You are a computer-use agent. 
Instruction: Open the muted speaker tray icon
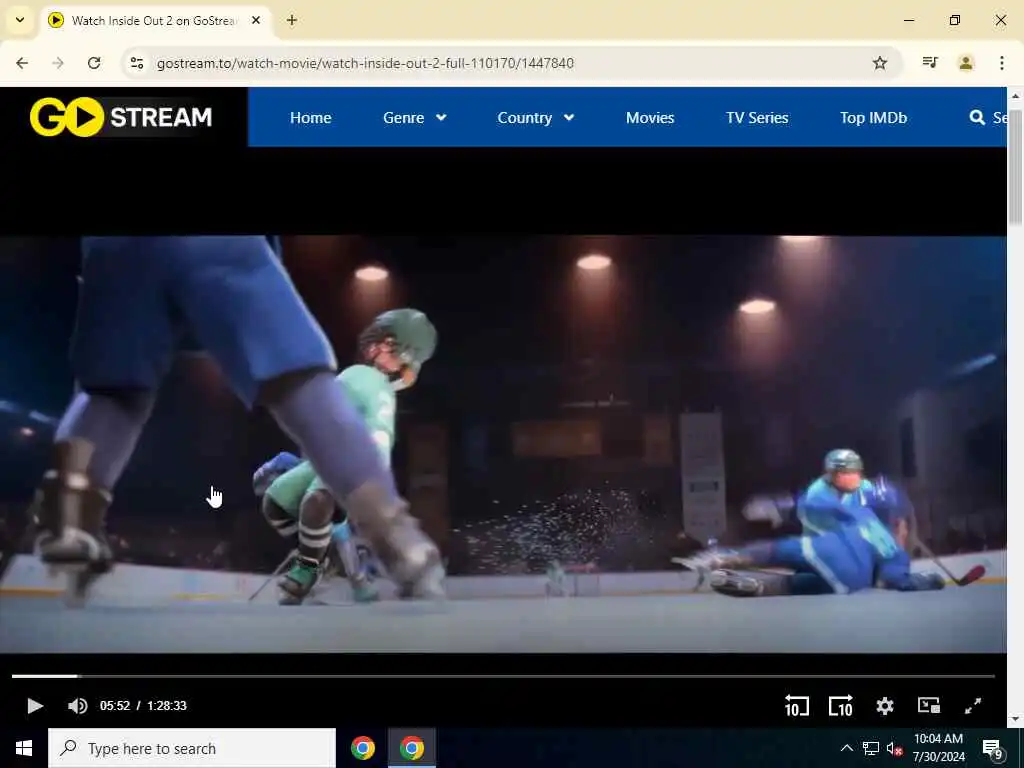pos(895,748)
